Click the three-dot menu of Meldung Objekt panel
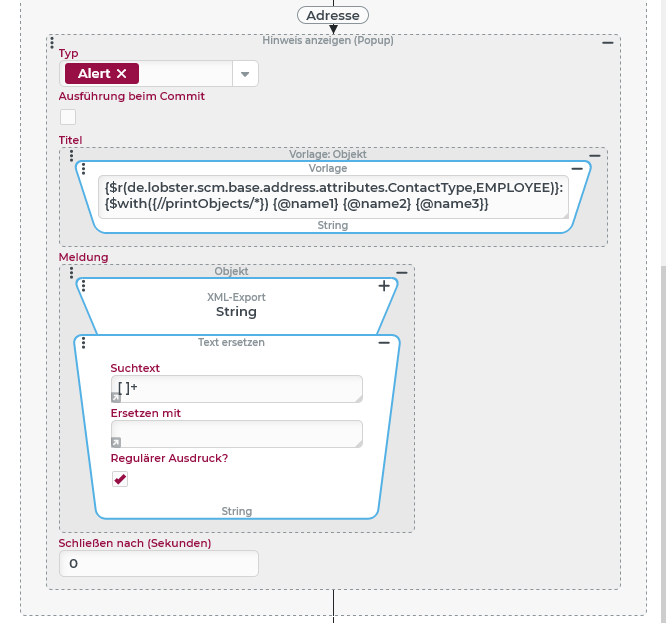This screenshot has width=666, height=623. tap(71, 272)
